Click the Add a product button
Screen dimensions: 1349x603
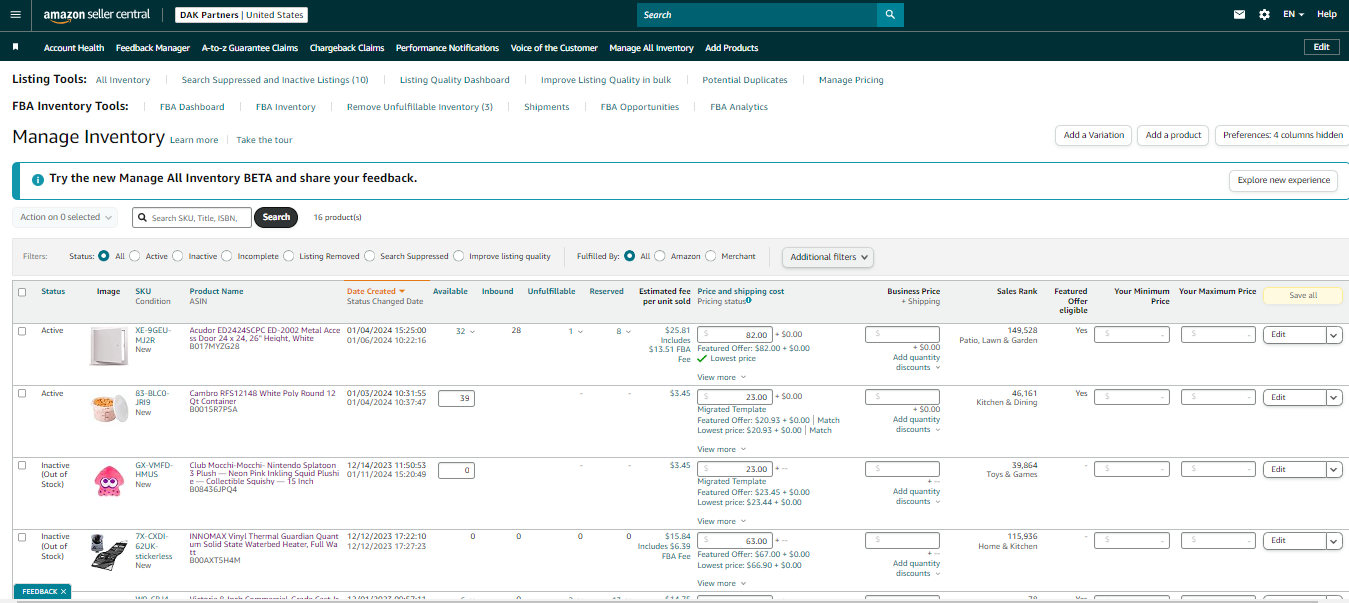(x=1173, y=135)
